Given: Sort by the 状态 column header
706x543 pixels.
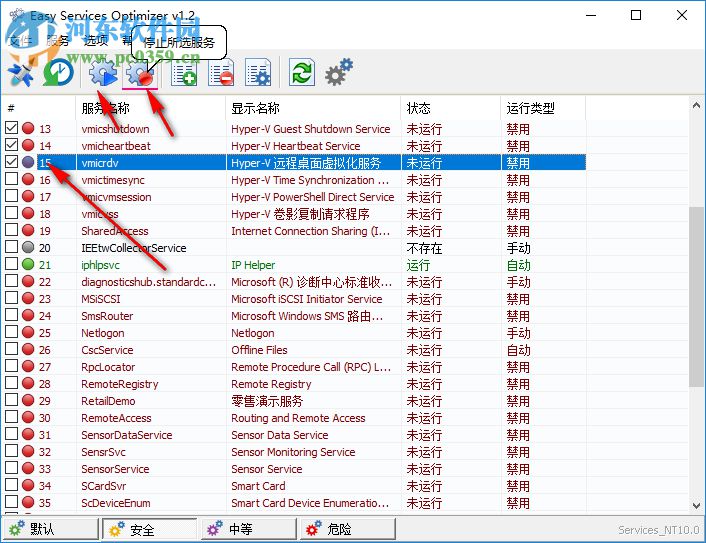Looking at the screenshot, I should (451, 108).
